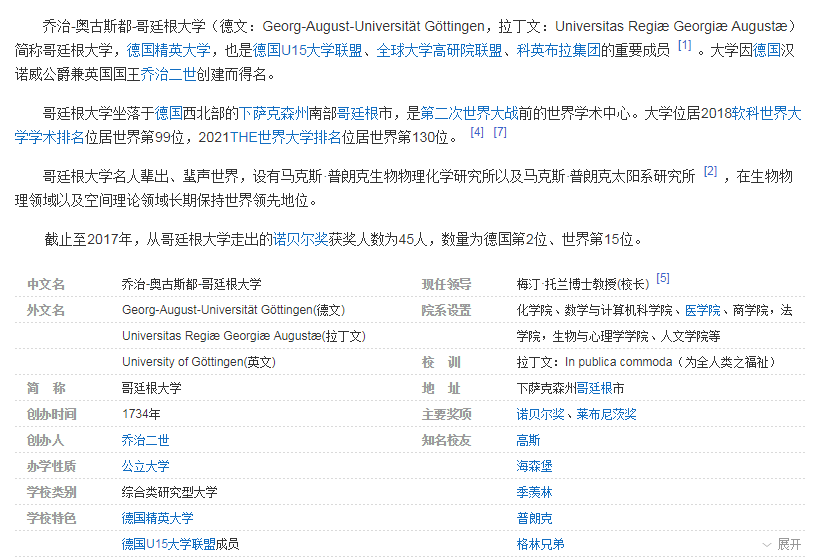Viewport: 826px width, 560px height.
Task: Select the 哥廷根大学 abbreviation value in the 简称 row
Action: pos(152,388)
